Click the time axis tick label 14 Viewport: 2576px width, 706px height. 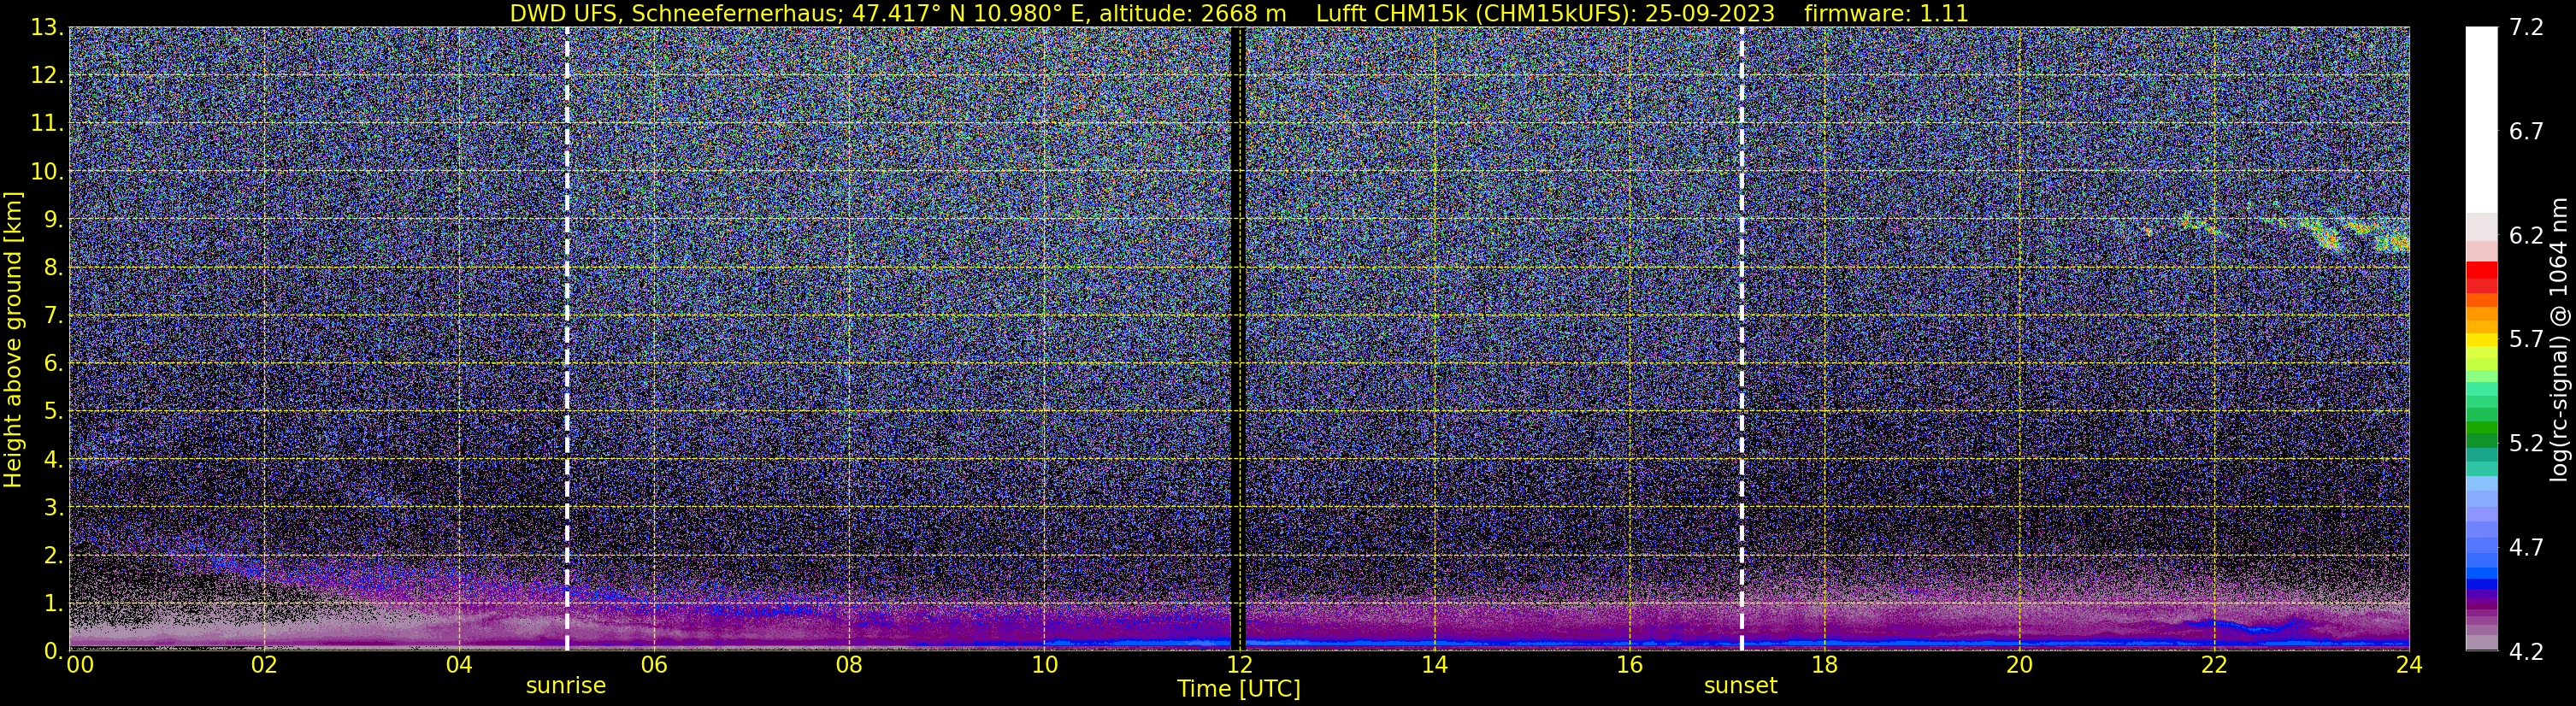(x=1434, y=665)
